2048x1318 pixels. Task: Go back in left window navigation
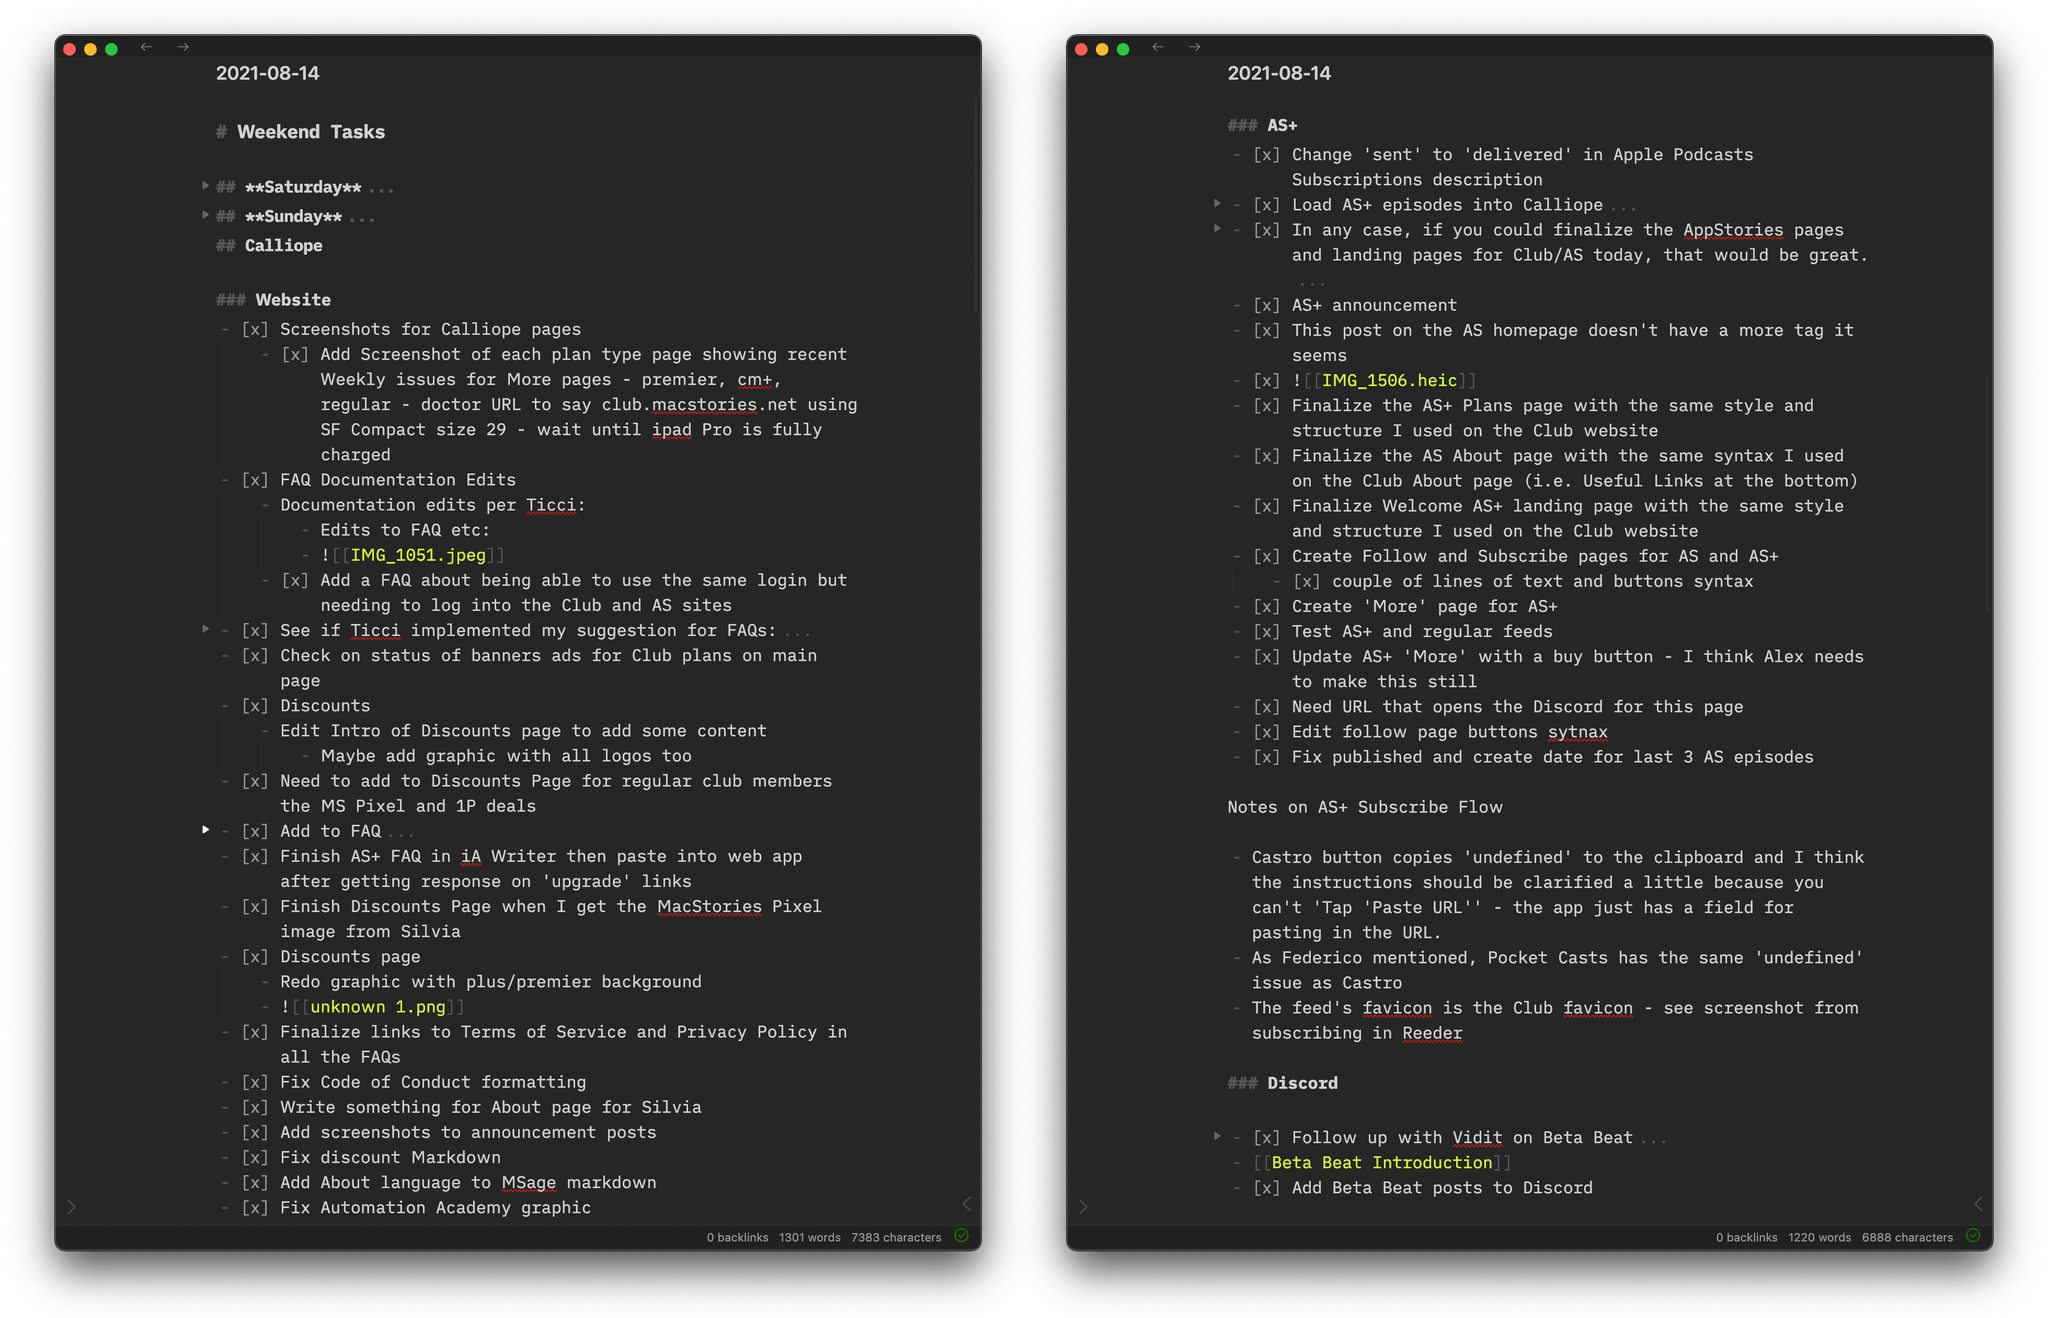point(146,47)
